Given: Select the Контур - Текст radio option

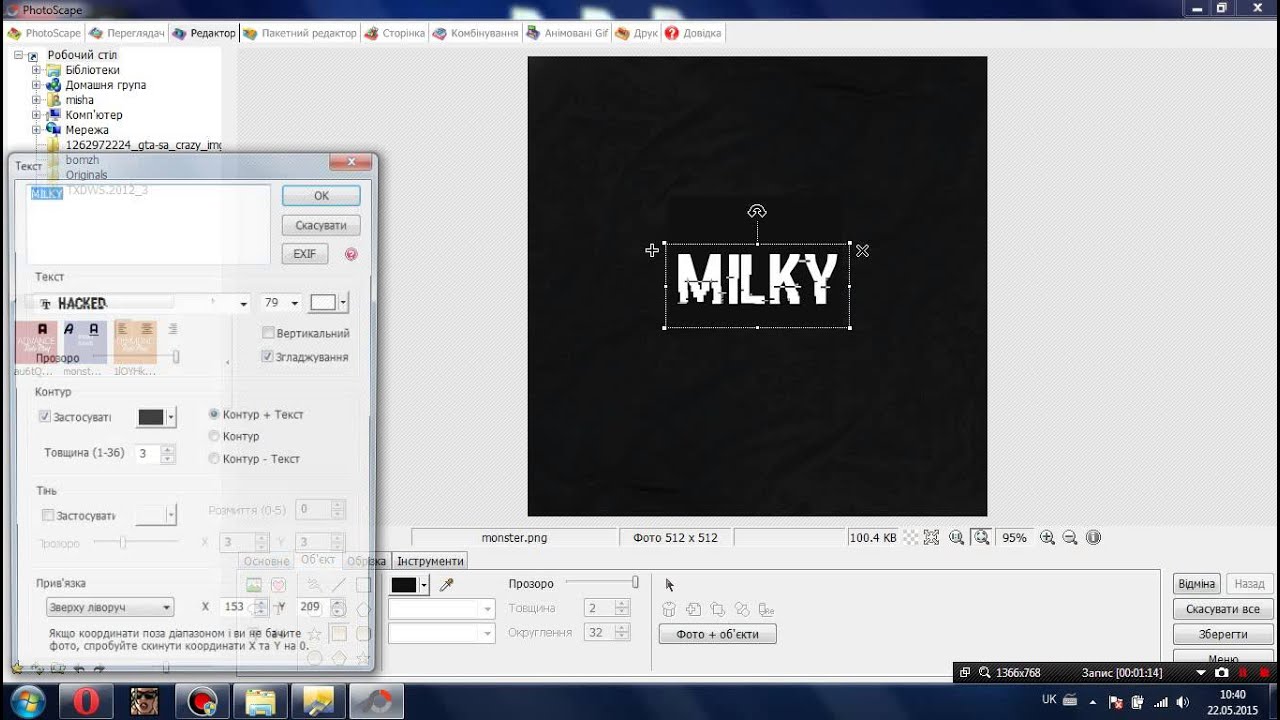Looking at the screenshot, I should (x=214, y=458).
